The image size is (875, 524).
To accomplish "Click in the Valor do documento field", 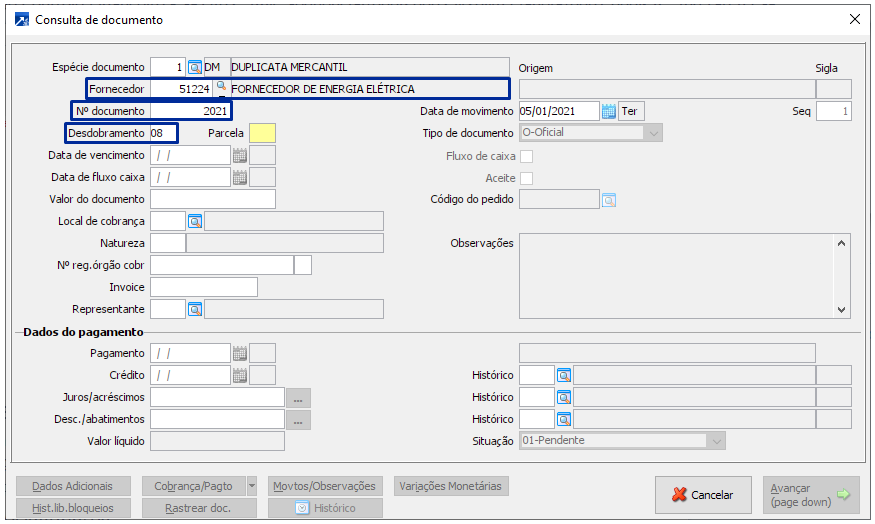I will [212, 199].
